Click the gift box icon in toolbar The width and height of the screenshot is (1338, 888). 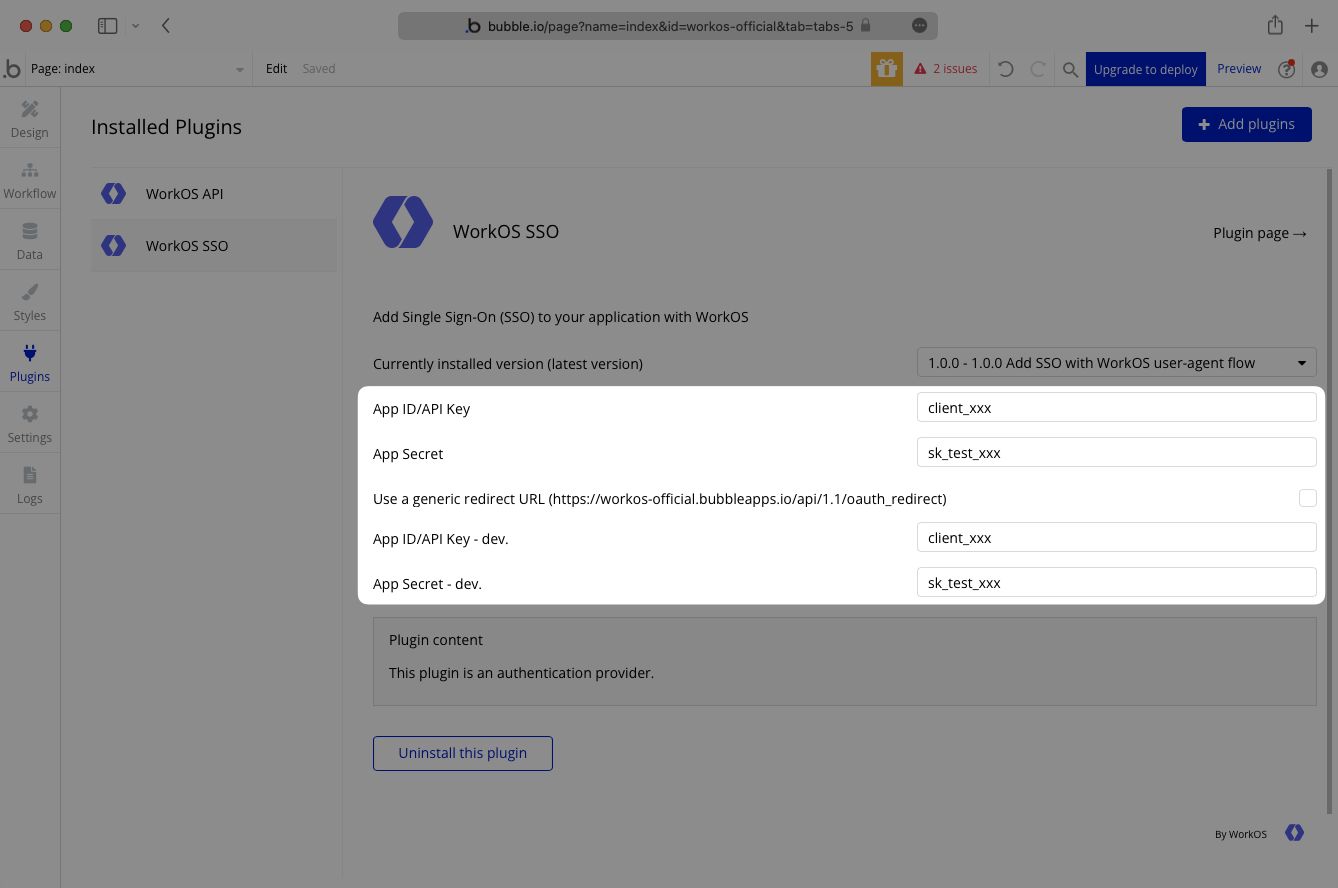point(886,69)
